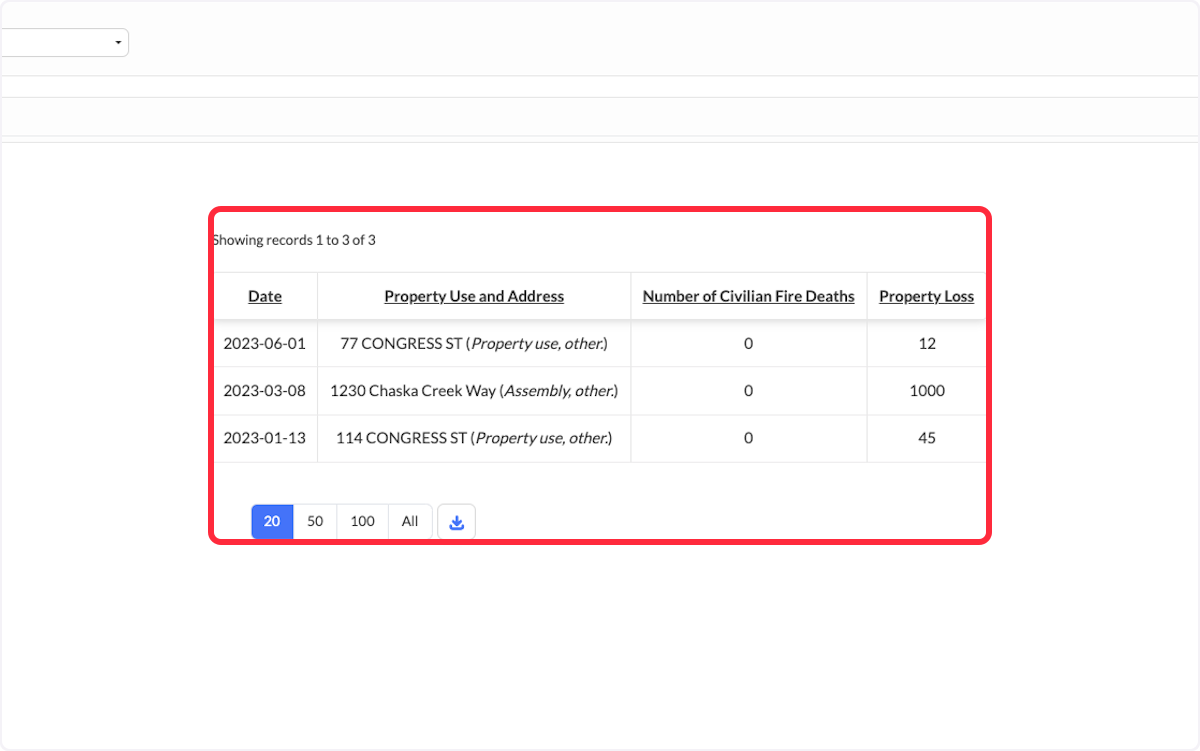The image size is (1200, 751).
Task: Select the 2023-03-08 date cell
Action: click(x=265, y=391)
